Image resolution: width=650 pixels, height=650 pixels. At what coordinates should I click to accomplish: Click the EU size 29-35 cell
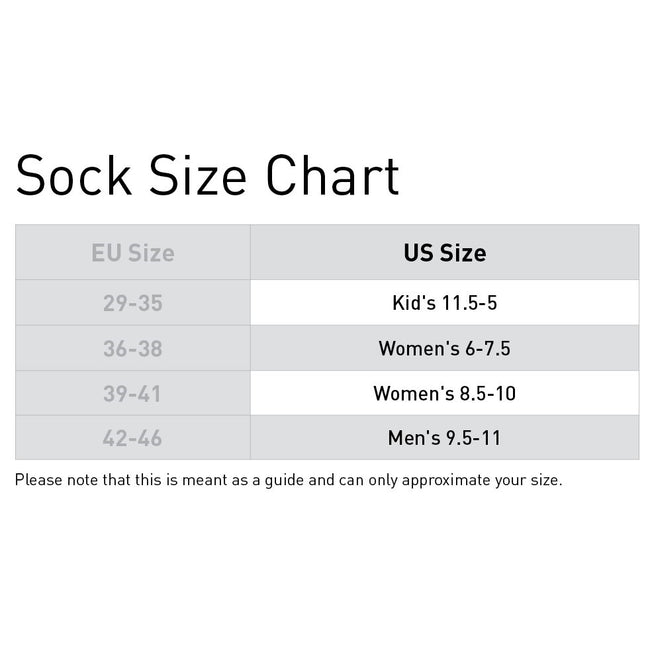pos(132,302)
